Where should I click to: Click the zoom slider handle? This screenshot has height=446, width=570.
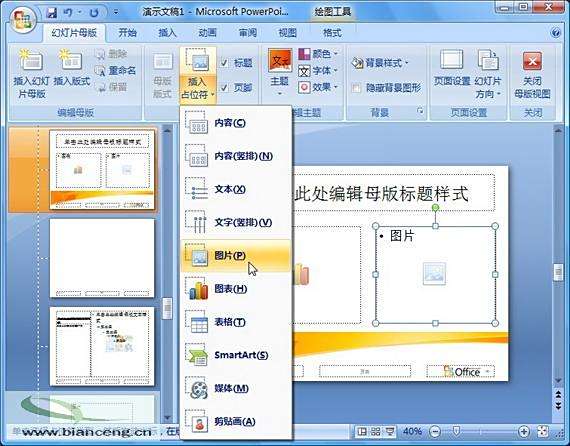(456, 431)
